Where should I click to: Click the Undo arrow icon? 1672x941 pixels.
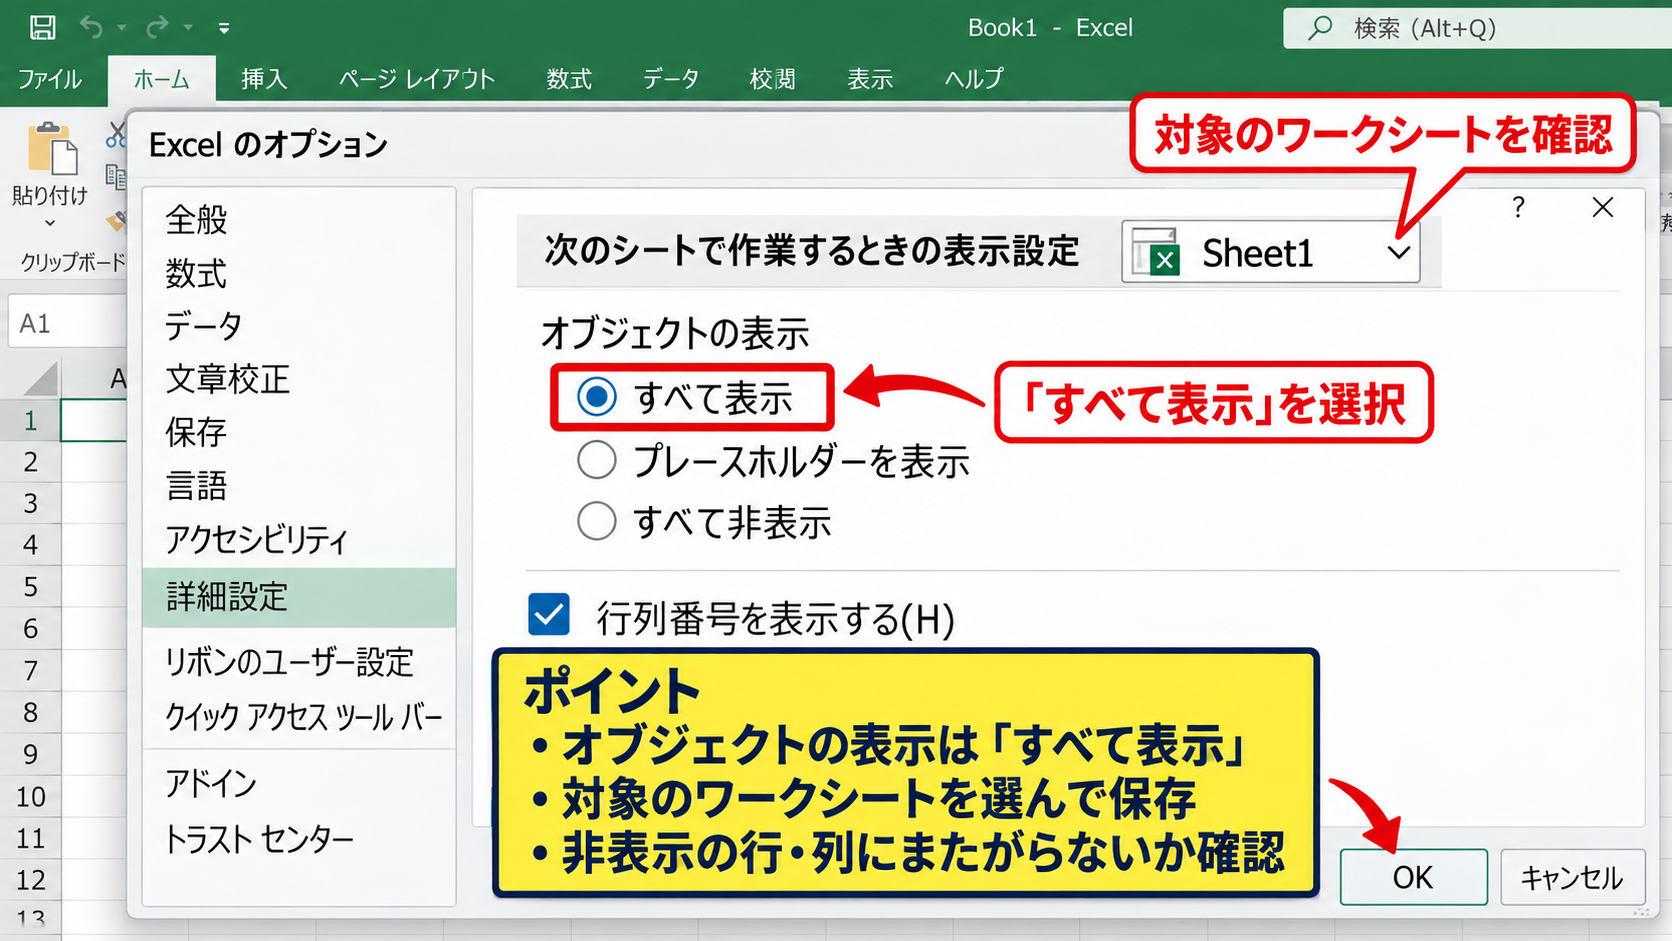click(x=91, y=27)
